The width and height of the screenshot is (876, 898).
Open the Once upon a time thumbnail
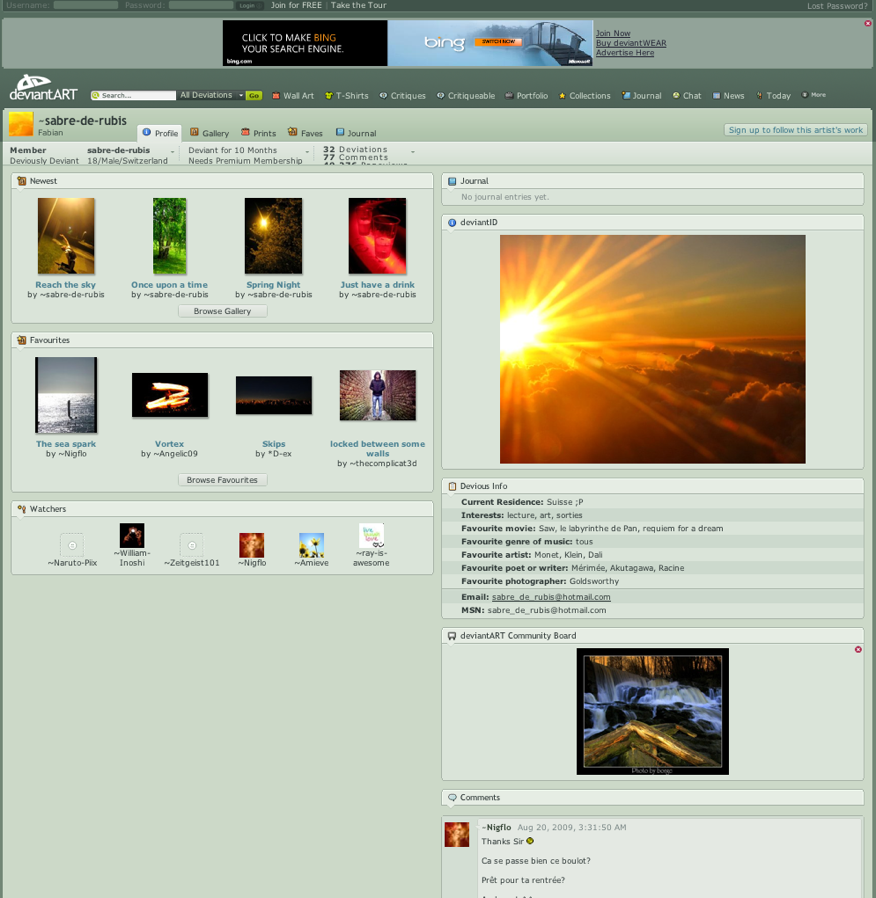tap(169, 236)
